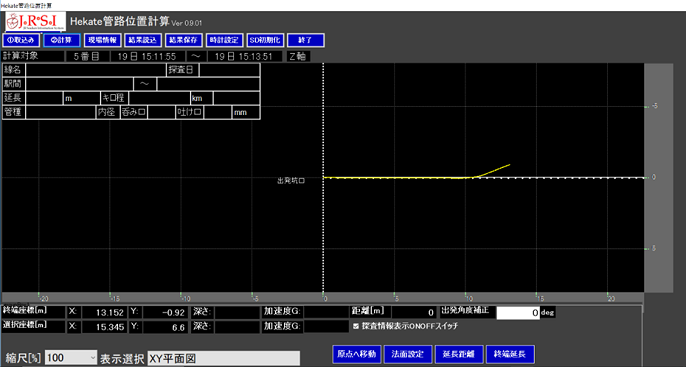Open the 表示選択 XY平面図 selector
The height and width of the screenshot is (367, 686).
[224, 358]
